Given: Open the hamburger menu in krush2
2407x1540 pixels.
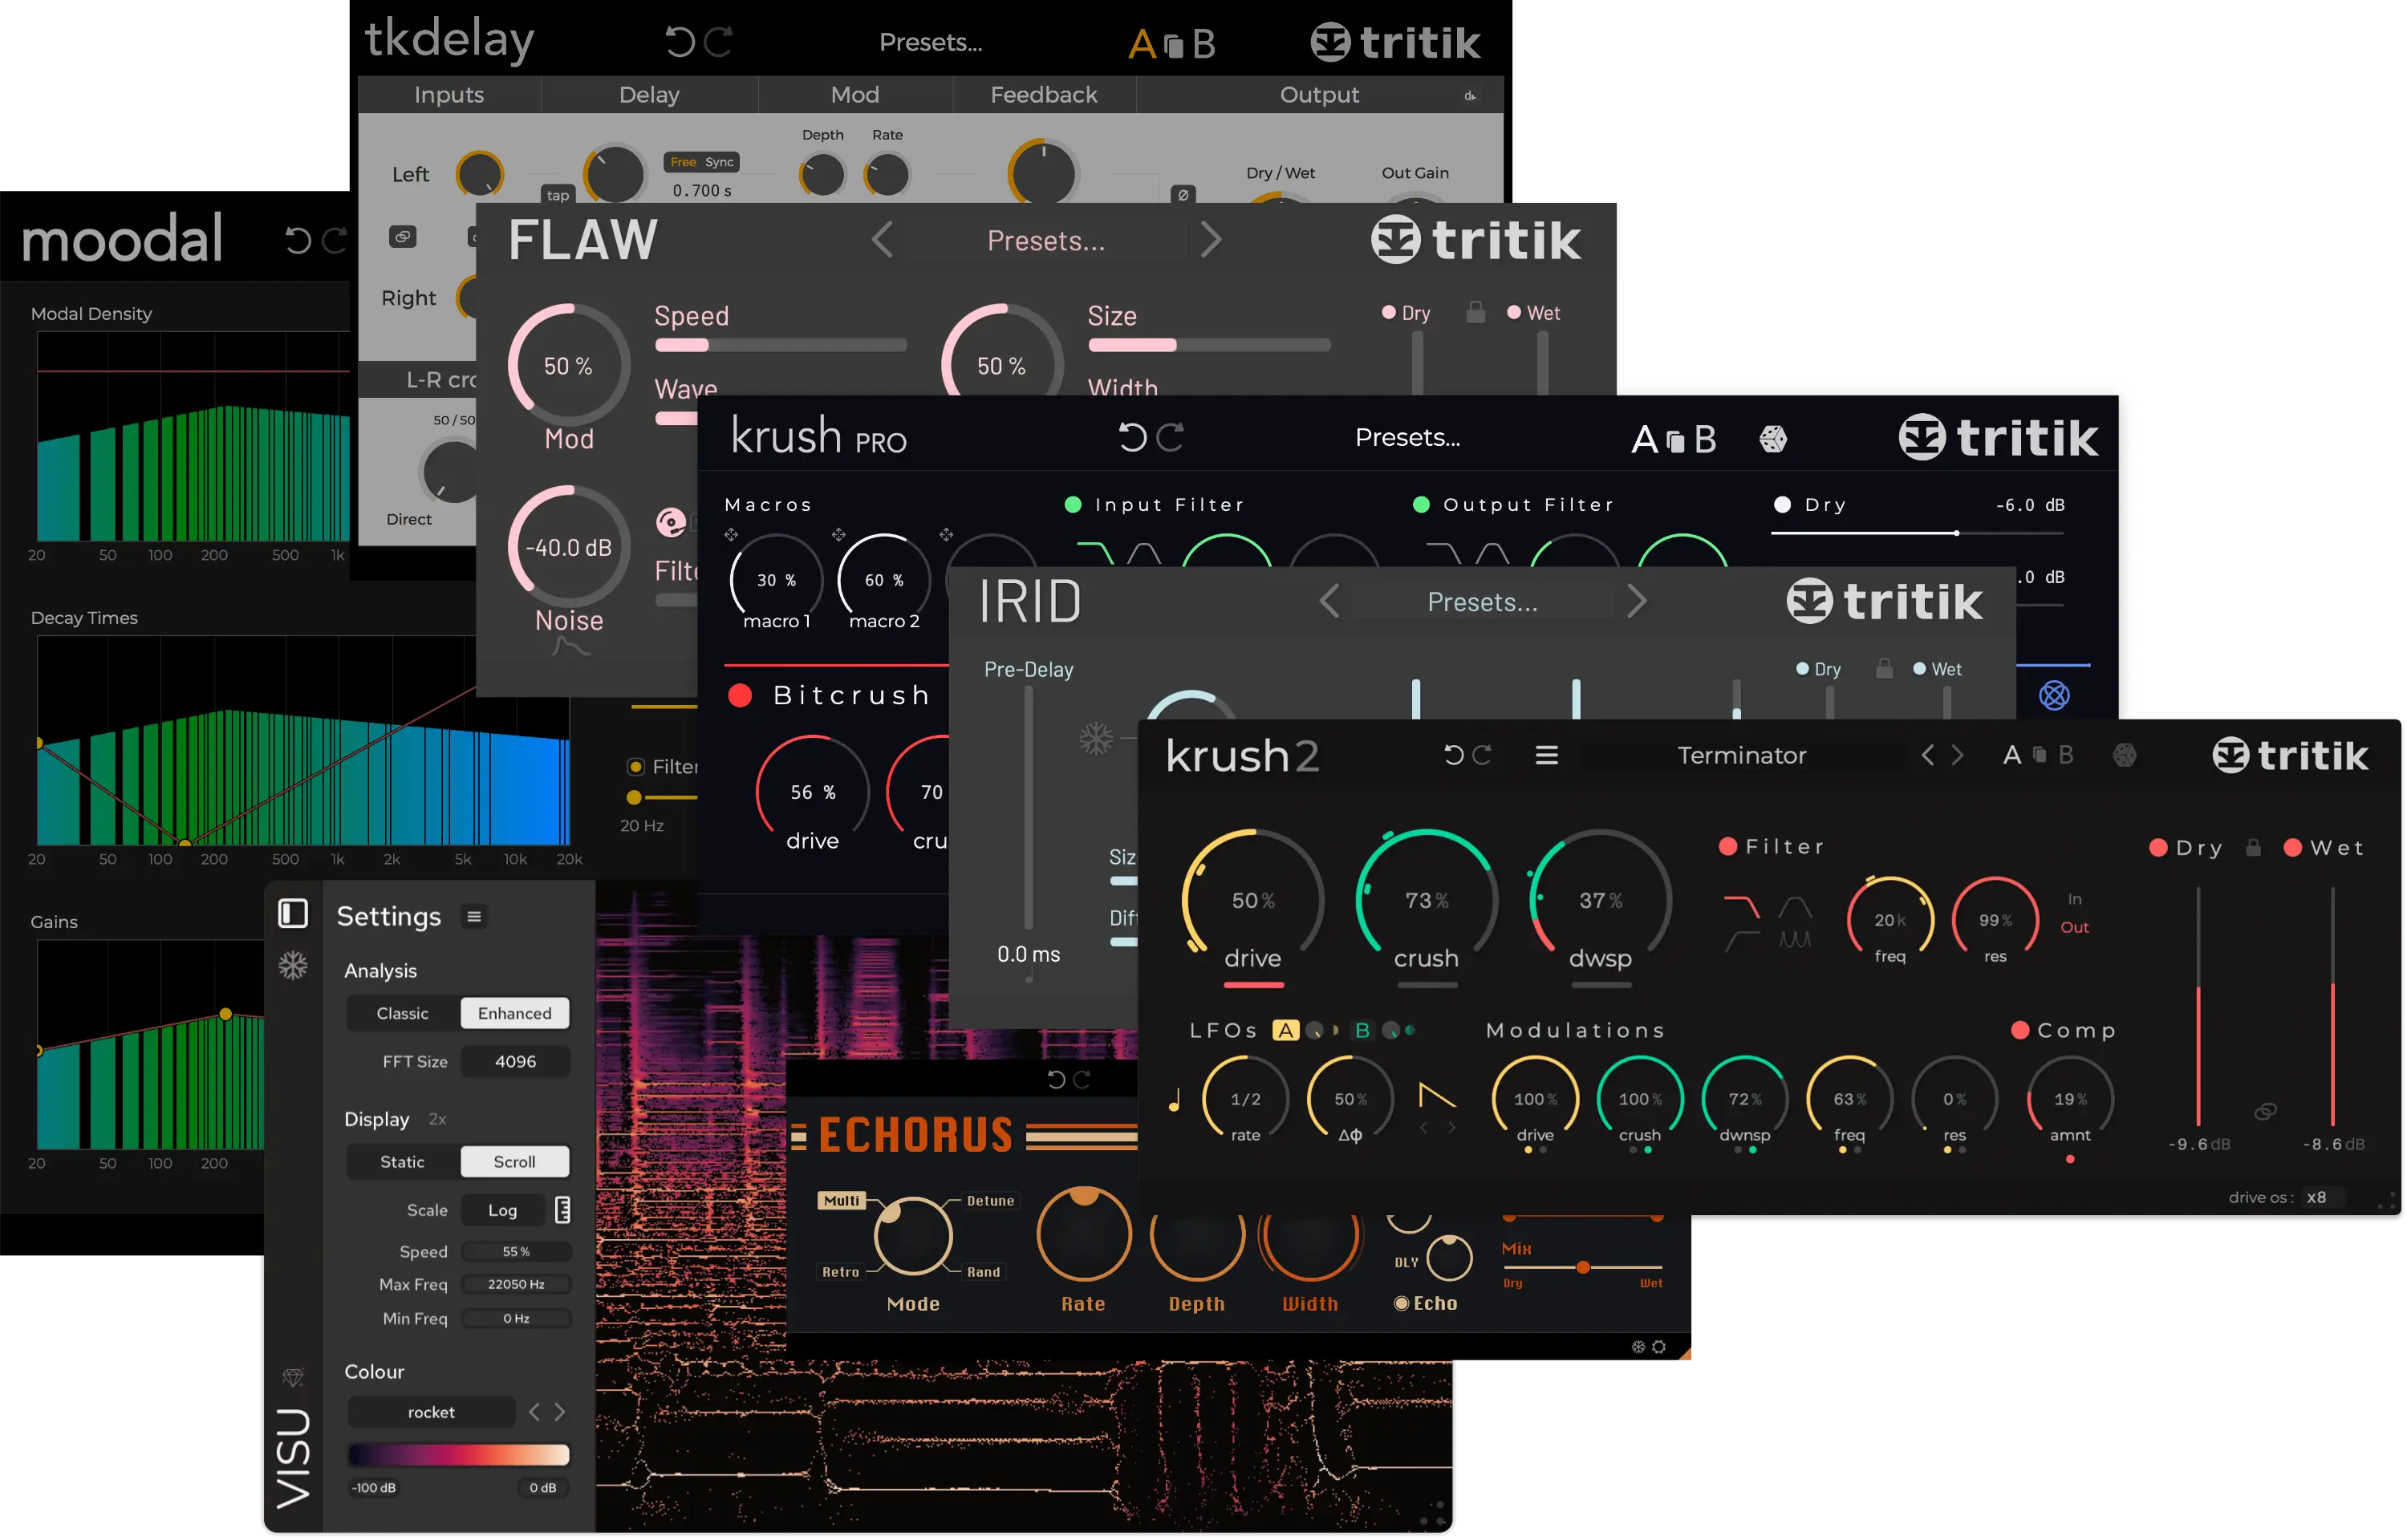Looking at the screenshot, I should click(x=1546, y=755).
